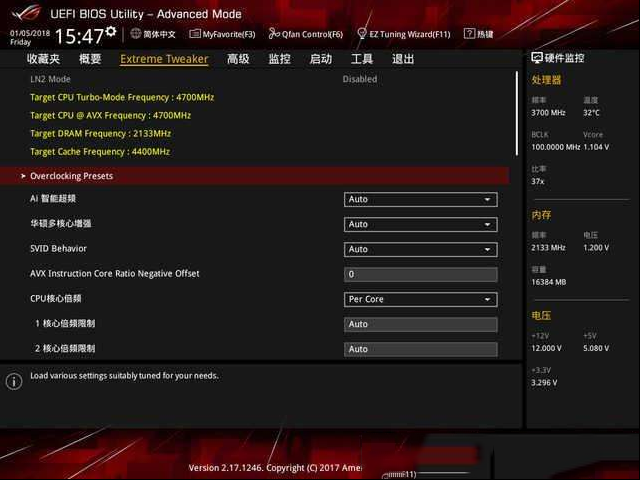
Task: Click EZ Tuning Wizard bulb icon
Action: tap(362, 33)
